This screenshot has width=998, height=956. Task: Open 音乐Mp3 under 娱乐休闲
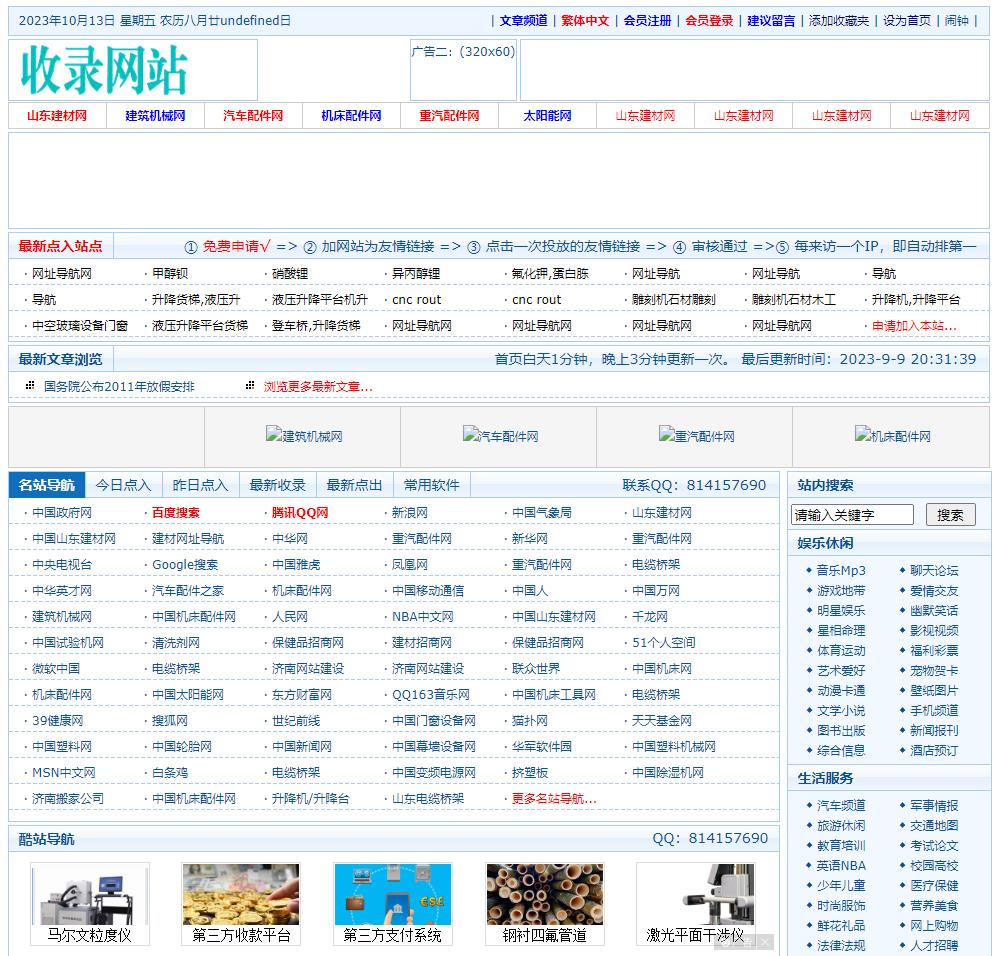(x=841, y=570)
